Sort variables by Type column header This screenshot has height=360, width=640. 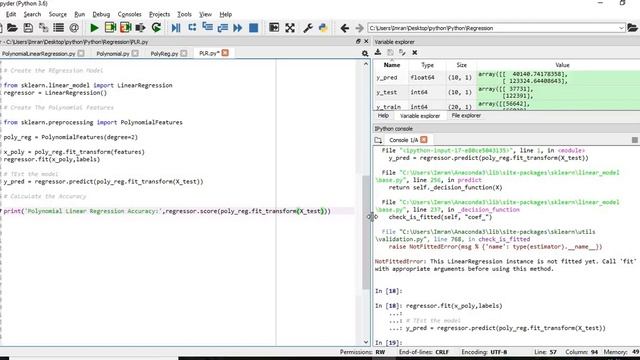[x=427, y=65]
